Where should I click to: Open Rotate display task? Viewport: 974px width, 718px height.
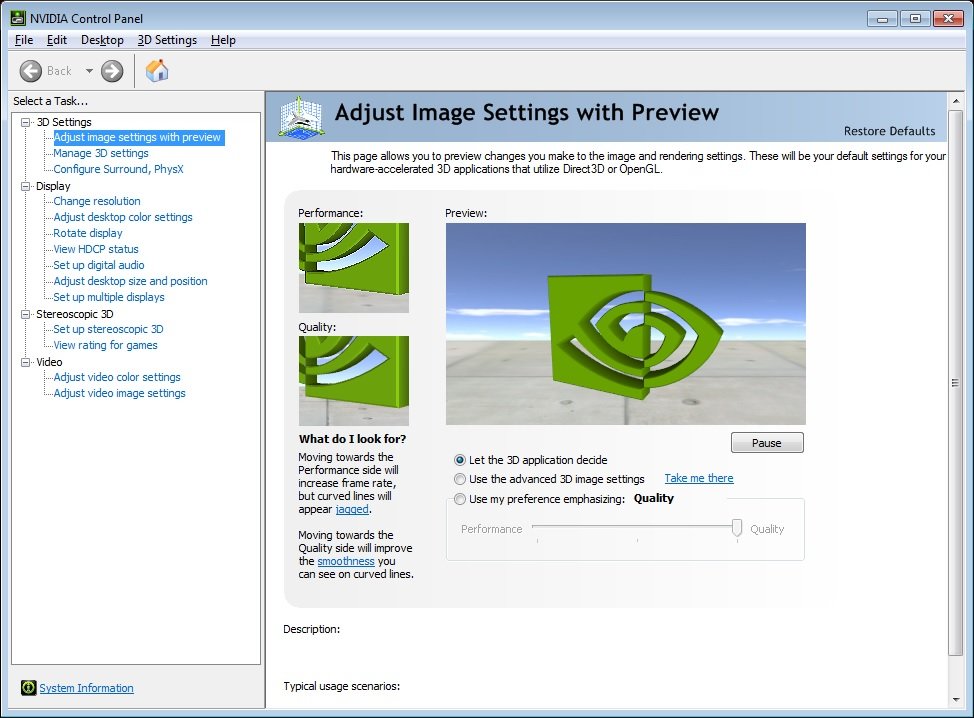(88, 234)
